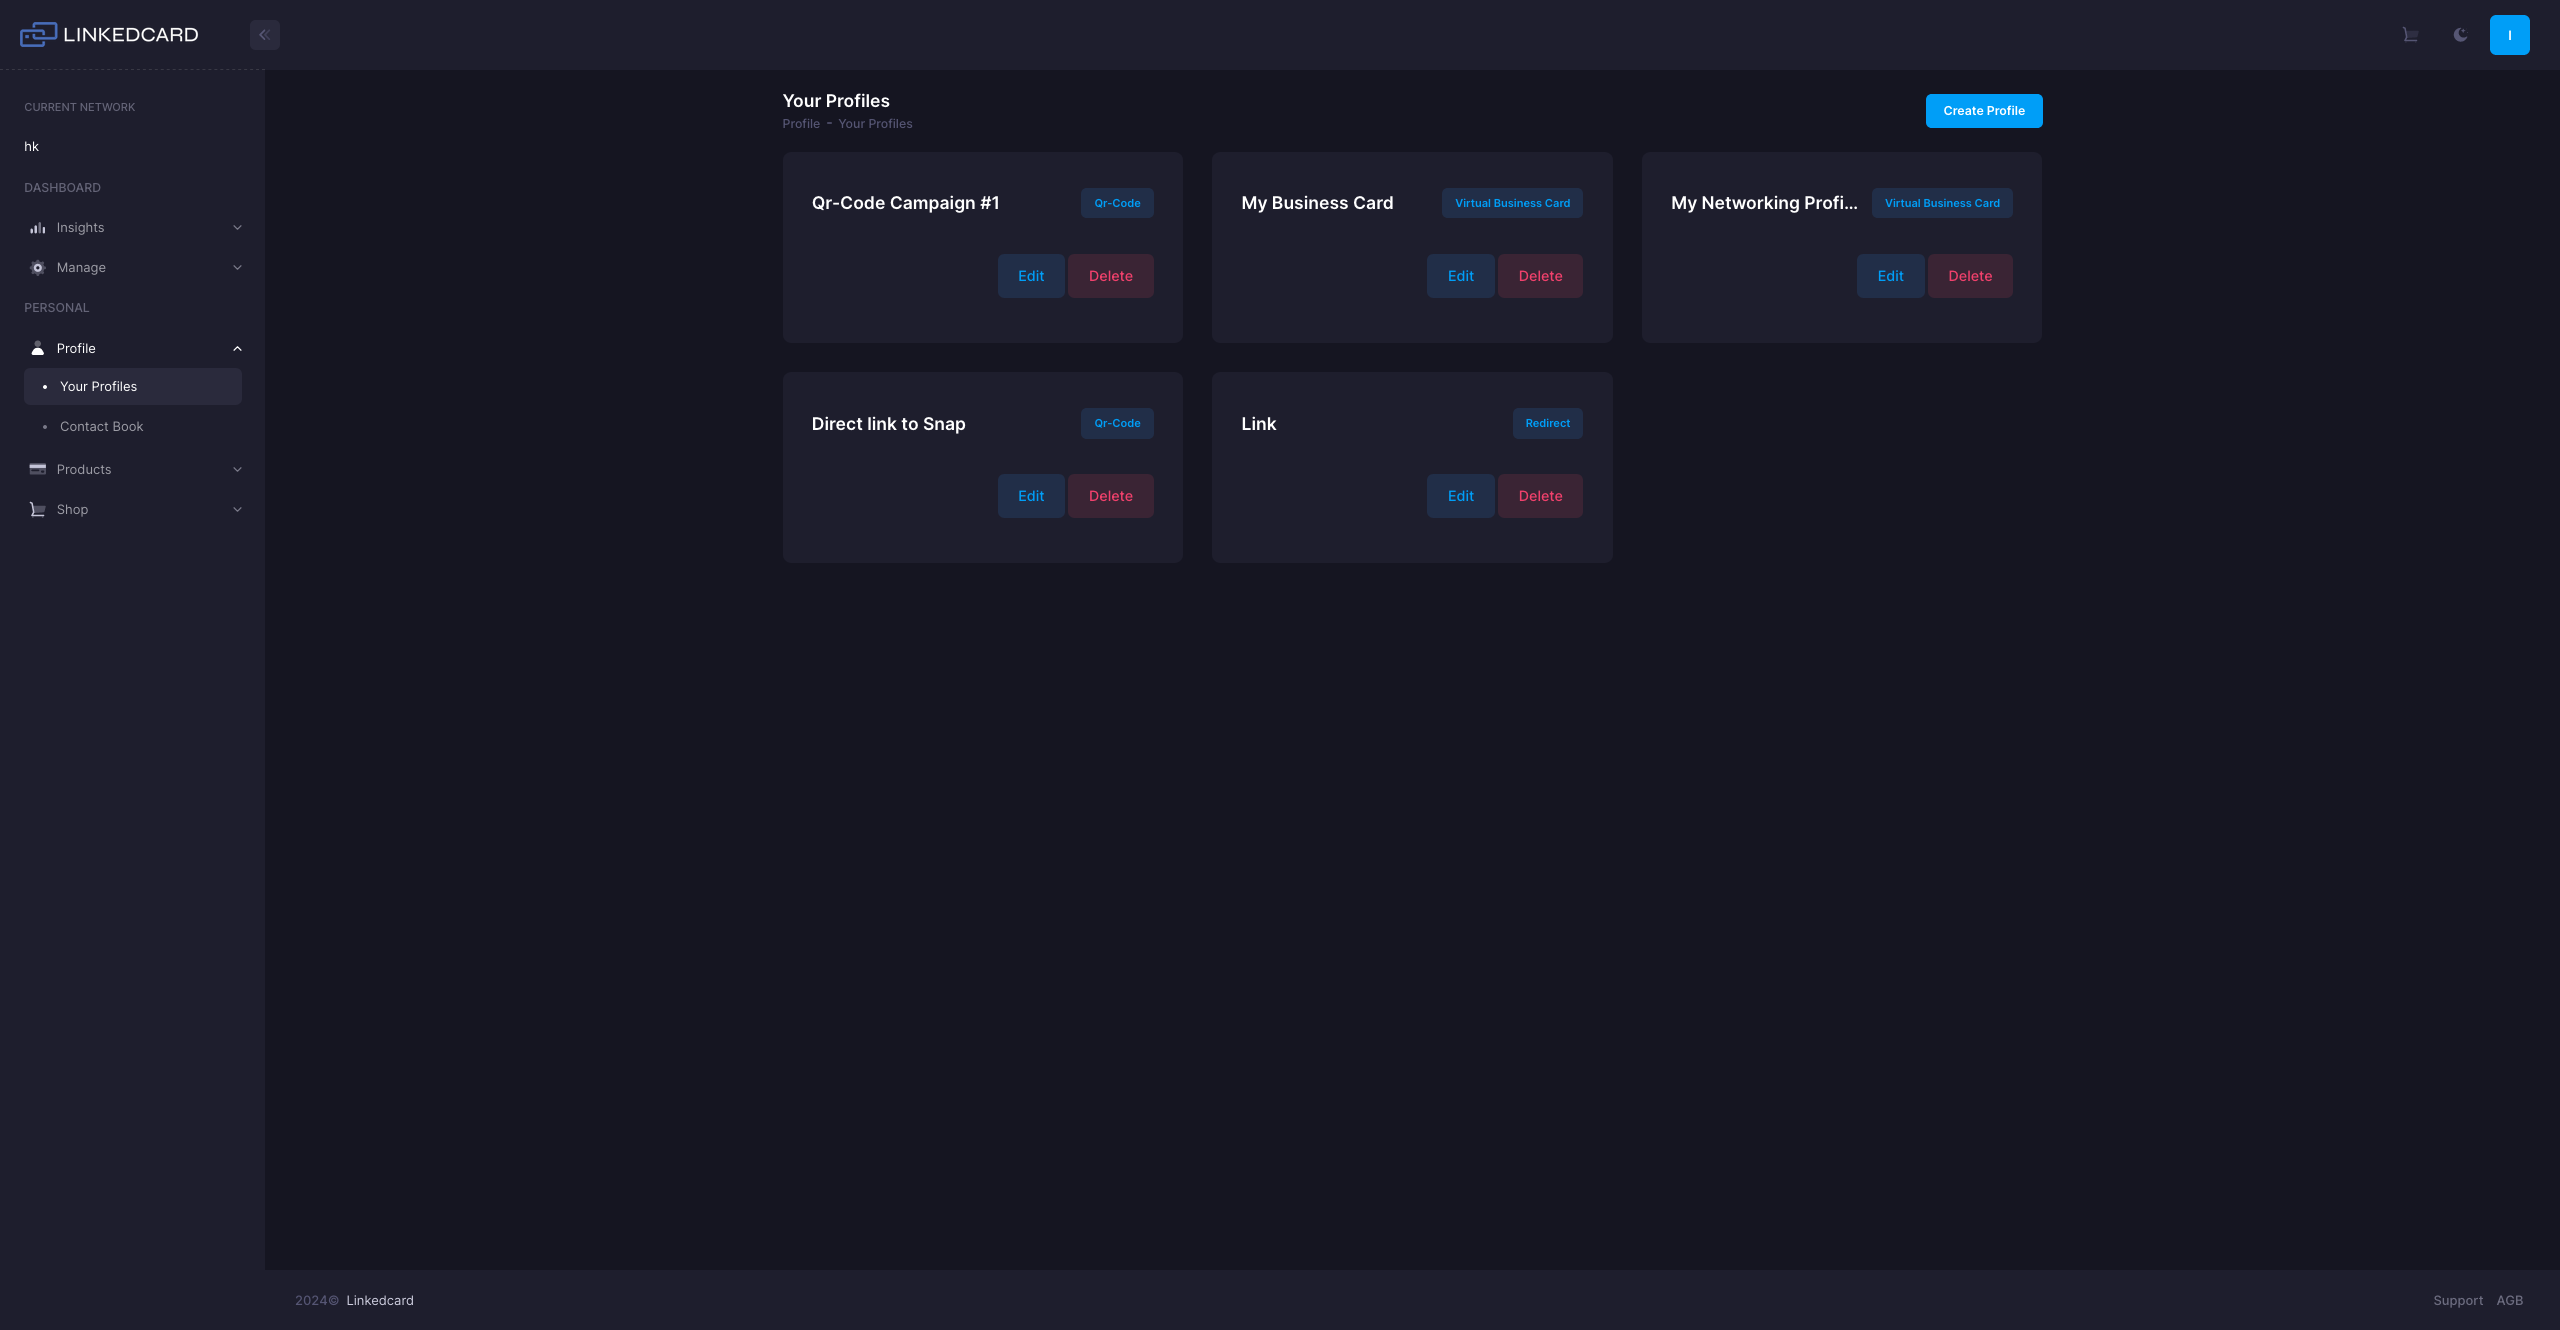The height and width of the screenshot is (1330, 2560).
Task: Open the shopping cart icon in header
Action: click(x=2410, y=35)
